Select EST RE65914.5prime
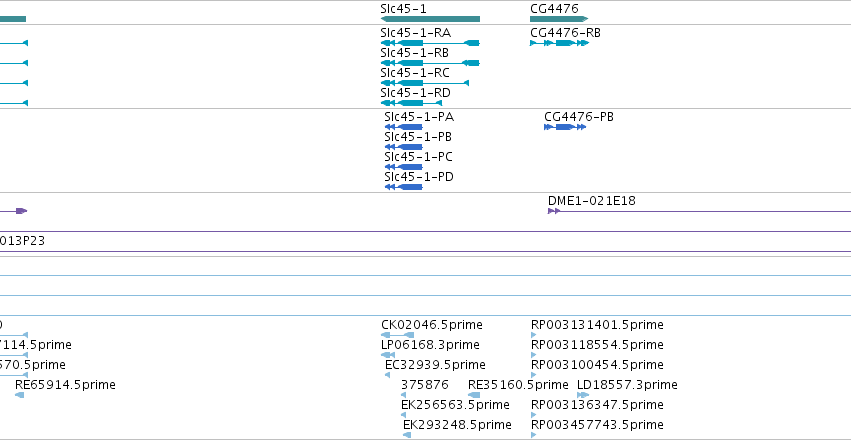The height and width of the screenshot is (440, 851). 65,385
